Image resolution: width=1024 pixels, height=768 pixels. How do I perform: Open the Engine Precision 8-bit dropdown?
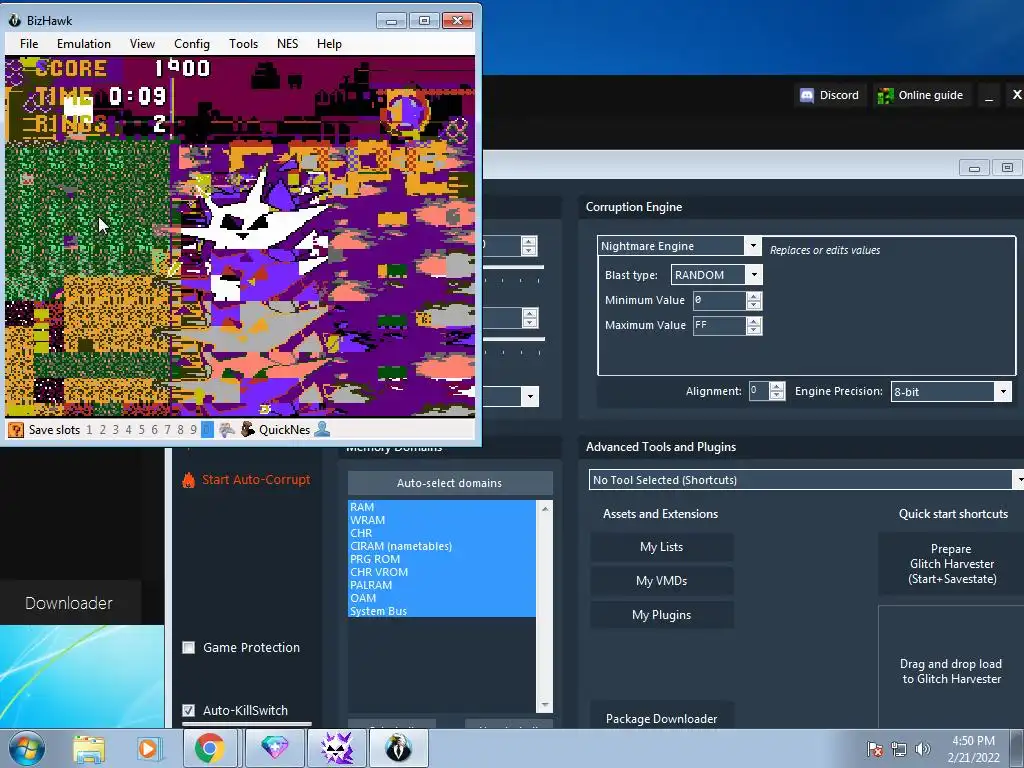click(x=1003, y=392)
